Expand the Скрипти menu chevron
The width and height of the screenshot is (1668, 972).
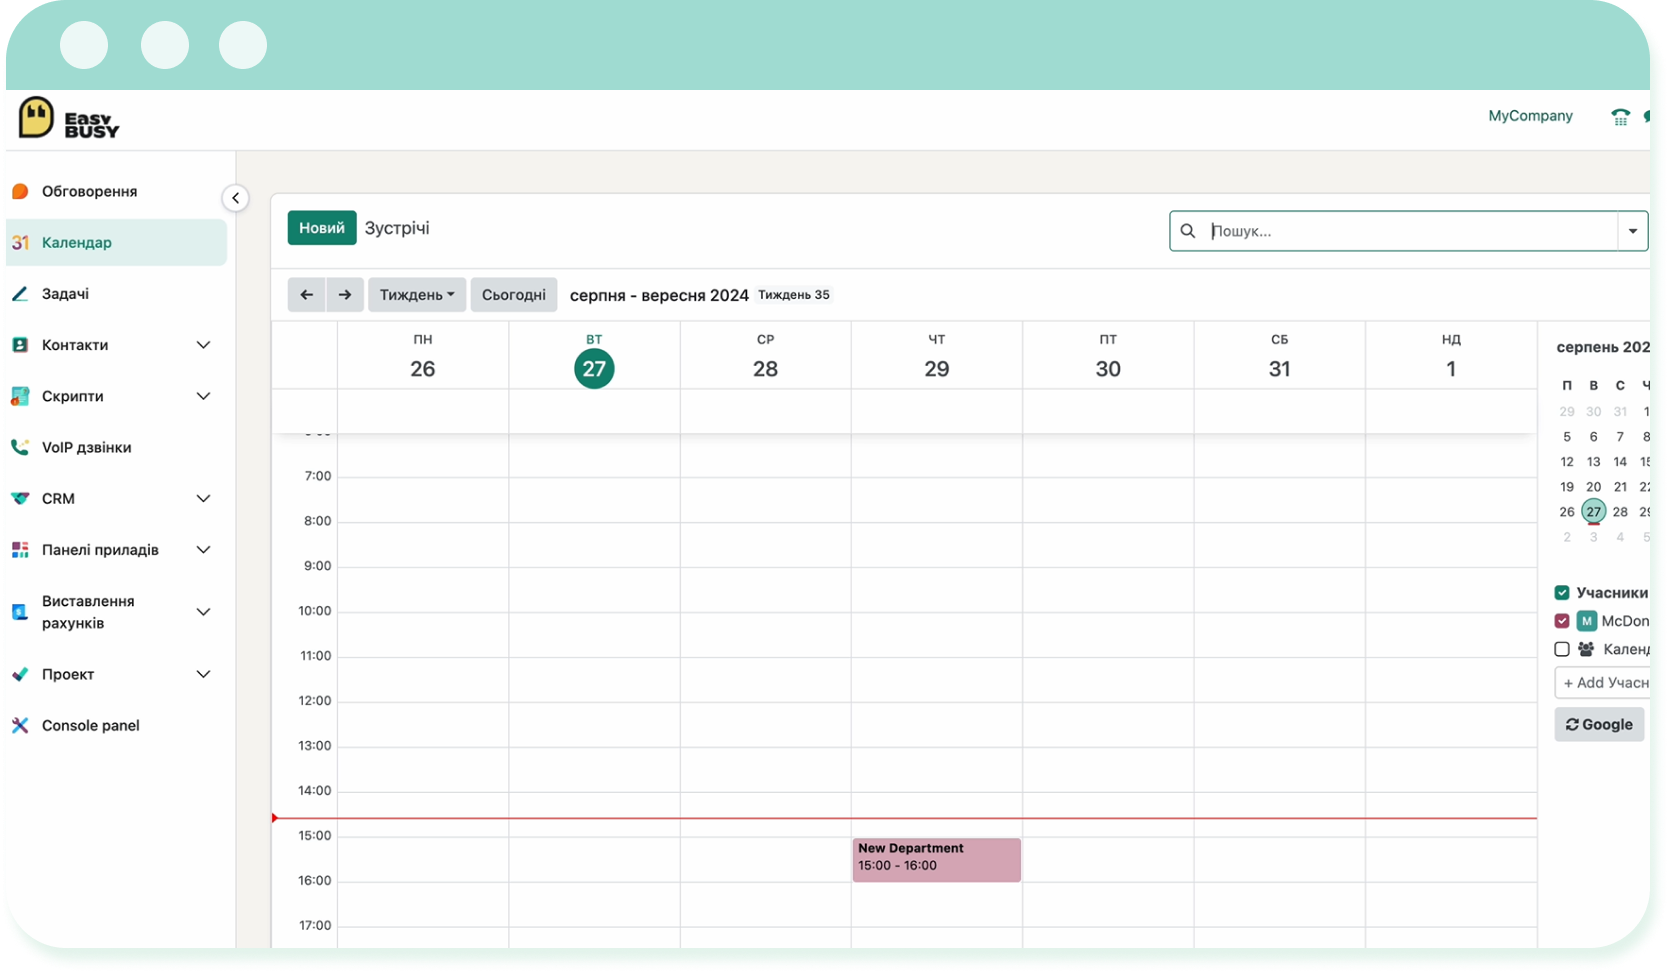(x=203, y=396)
